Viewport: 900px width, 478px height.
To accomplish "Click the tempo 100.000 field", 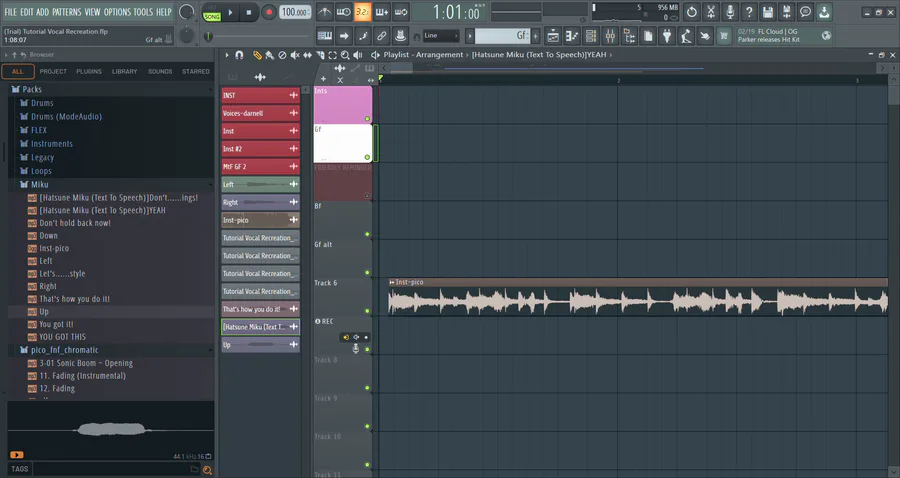I will (x=296, y=12).
